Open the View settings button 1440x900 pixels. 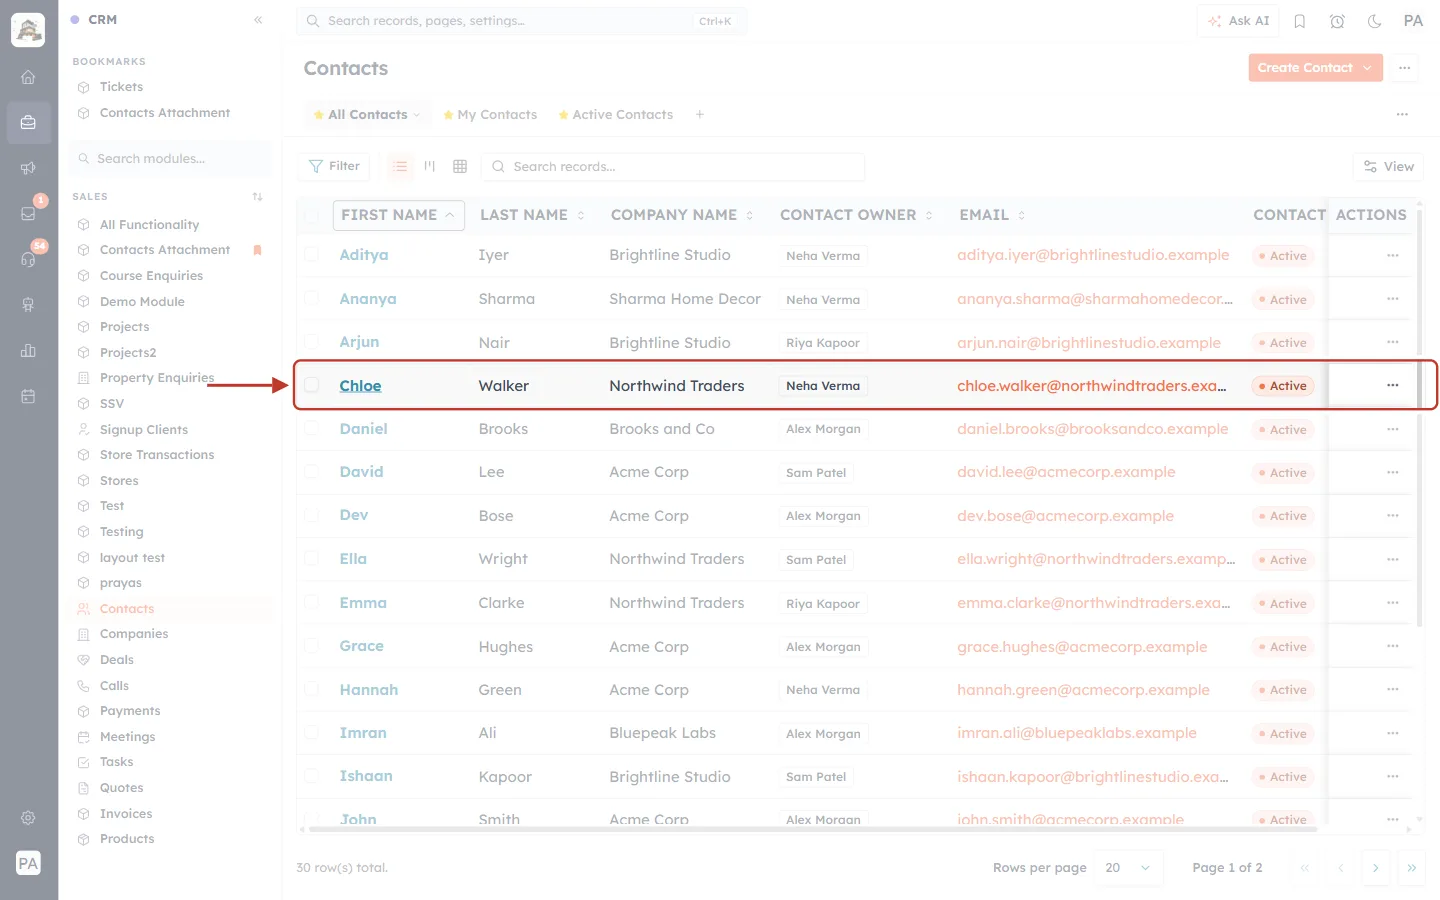pos(1388,167)
